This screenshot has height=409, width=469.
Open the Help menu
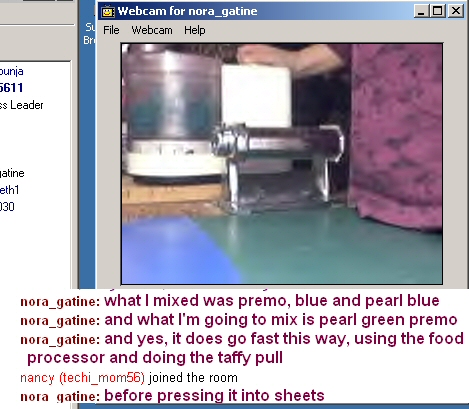pyautogui.click(x=195, y=30)
